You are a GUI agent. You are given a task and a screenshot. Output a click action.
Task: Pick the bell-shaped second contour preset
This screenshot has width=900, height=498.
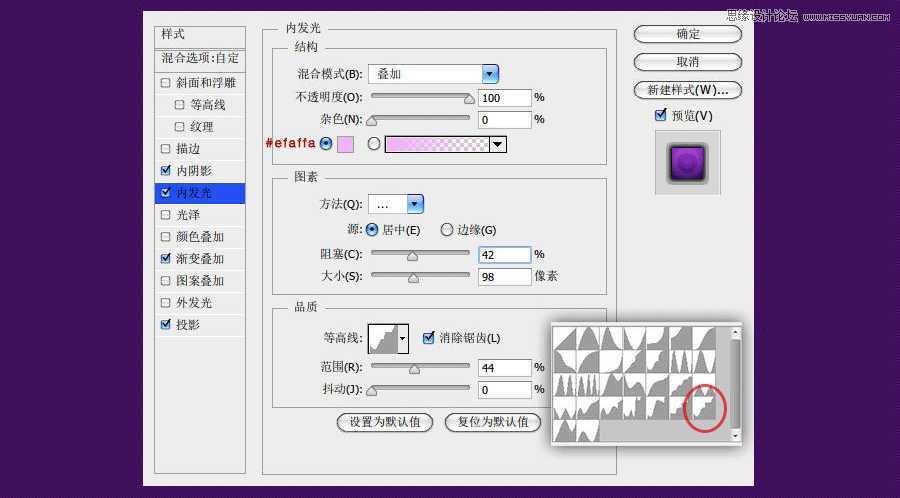[589, 340]
